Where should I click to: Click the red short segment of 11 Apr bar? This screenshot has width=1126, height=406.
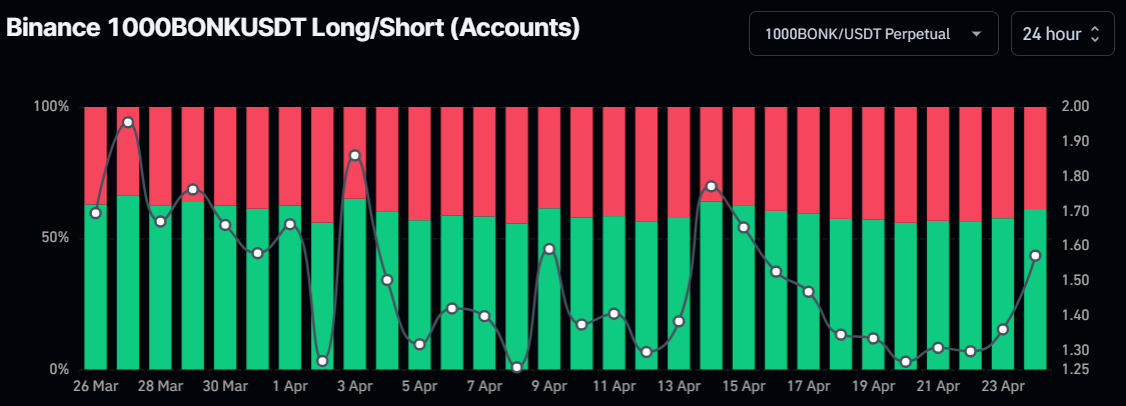click(614, 160)
